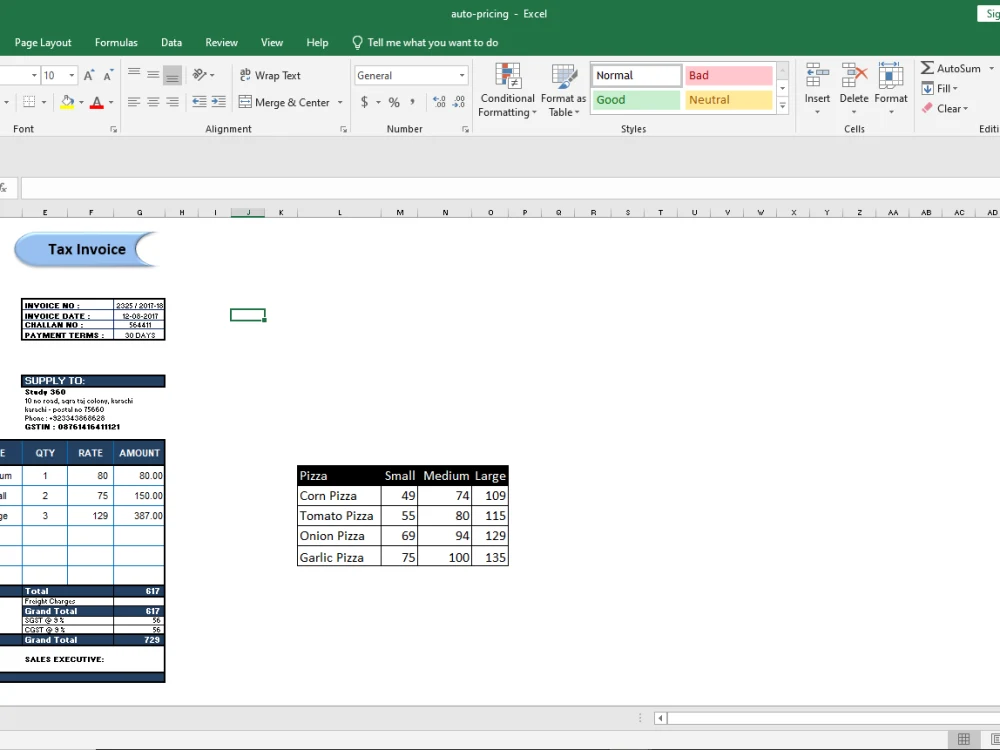Image resolution: width=1000 pixels, height=750 pixels.
Task: Switch to Normal view in status bar
Action: click(964, 739)
